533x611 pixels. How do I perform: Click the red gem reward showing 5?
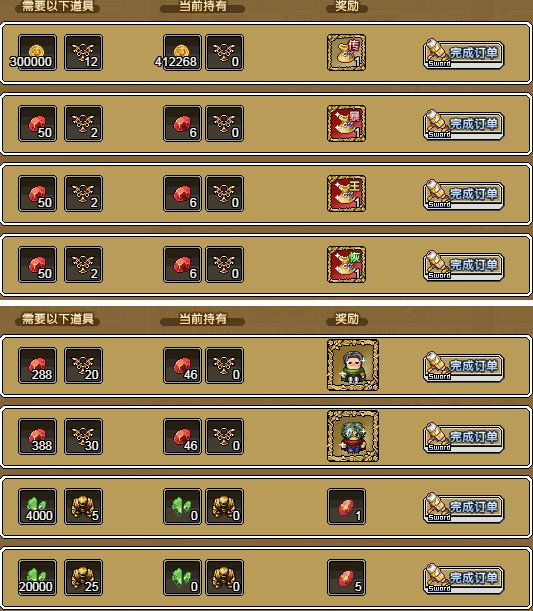point(346,577)
